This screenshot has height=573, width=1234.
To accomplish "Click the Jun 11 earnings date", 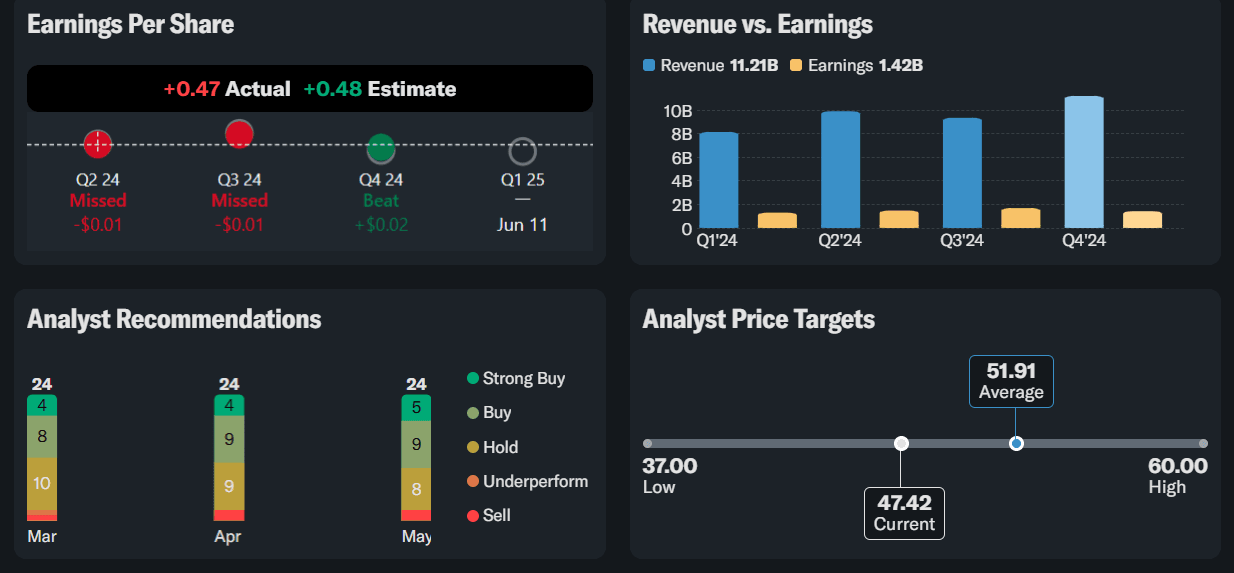I will [x=522, y=224].
